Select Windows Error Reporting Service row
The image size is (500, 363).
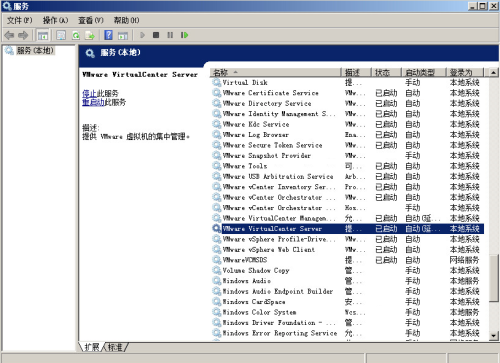348,333
